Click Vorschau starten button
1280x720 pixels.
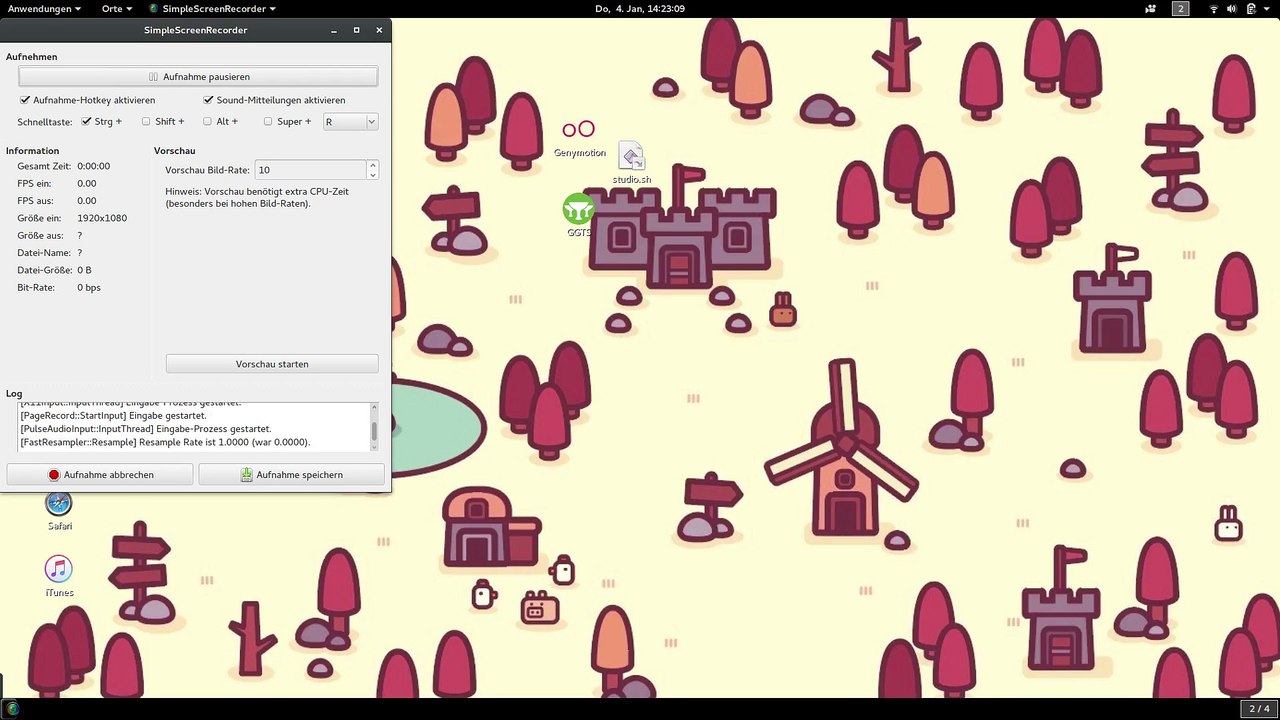[x=272, y=364]
